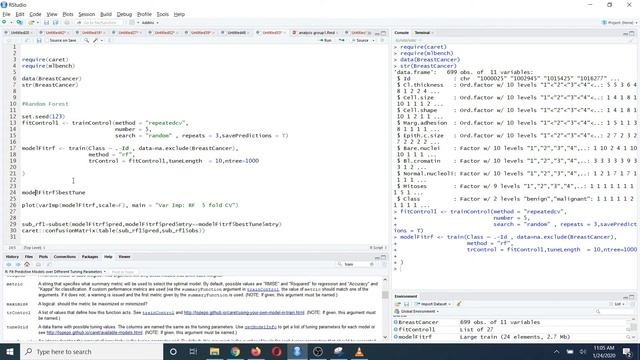The width and height of the screenshot is (640, 360).
Task: Click the Find/Replace magnifier icon in editor
Action: tap(87, 40)
